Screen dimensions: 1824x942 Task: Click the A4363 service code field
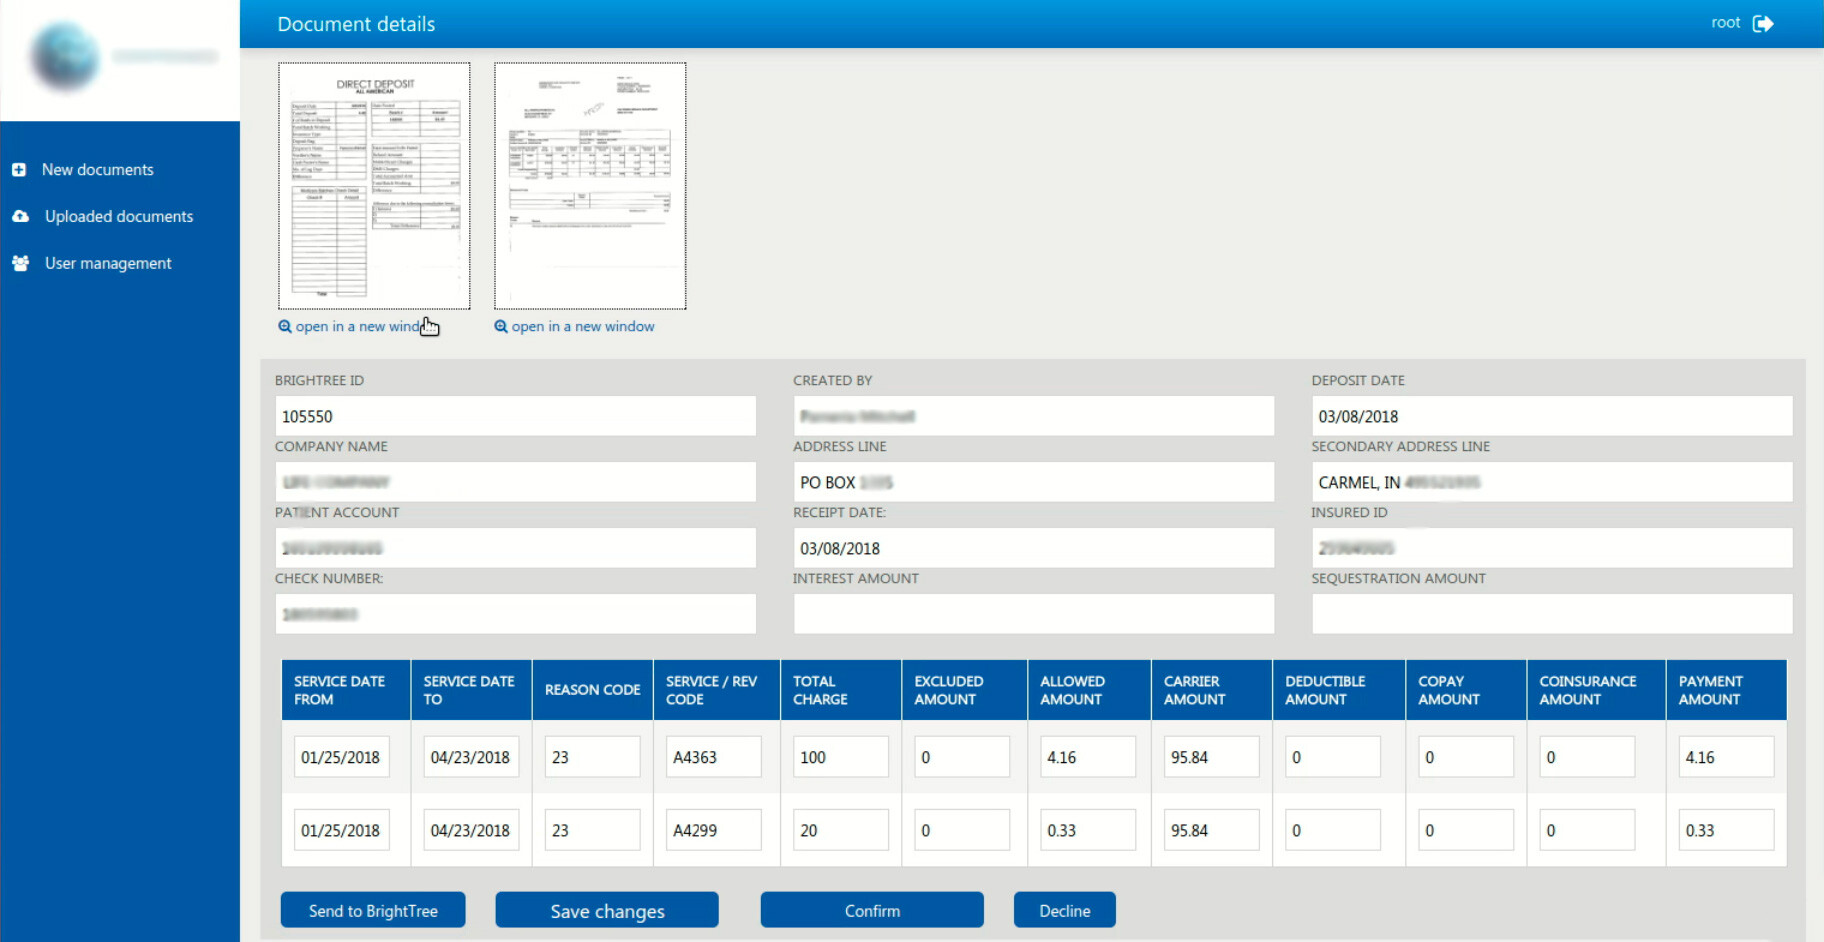point(713,757)
